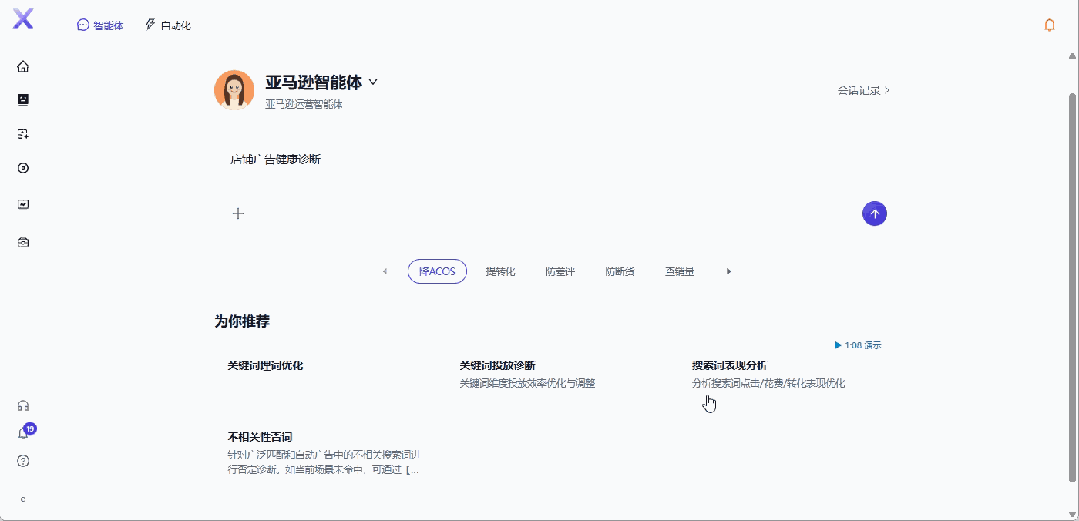Focus the prompt field containing 店铺广告健康诊断
This screenshot has height=521, width=1079.
tap(551, 160)
